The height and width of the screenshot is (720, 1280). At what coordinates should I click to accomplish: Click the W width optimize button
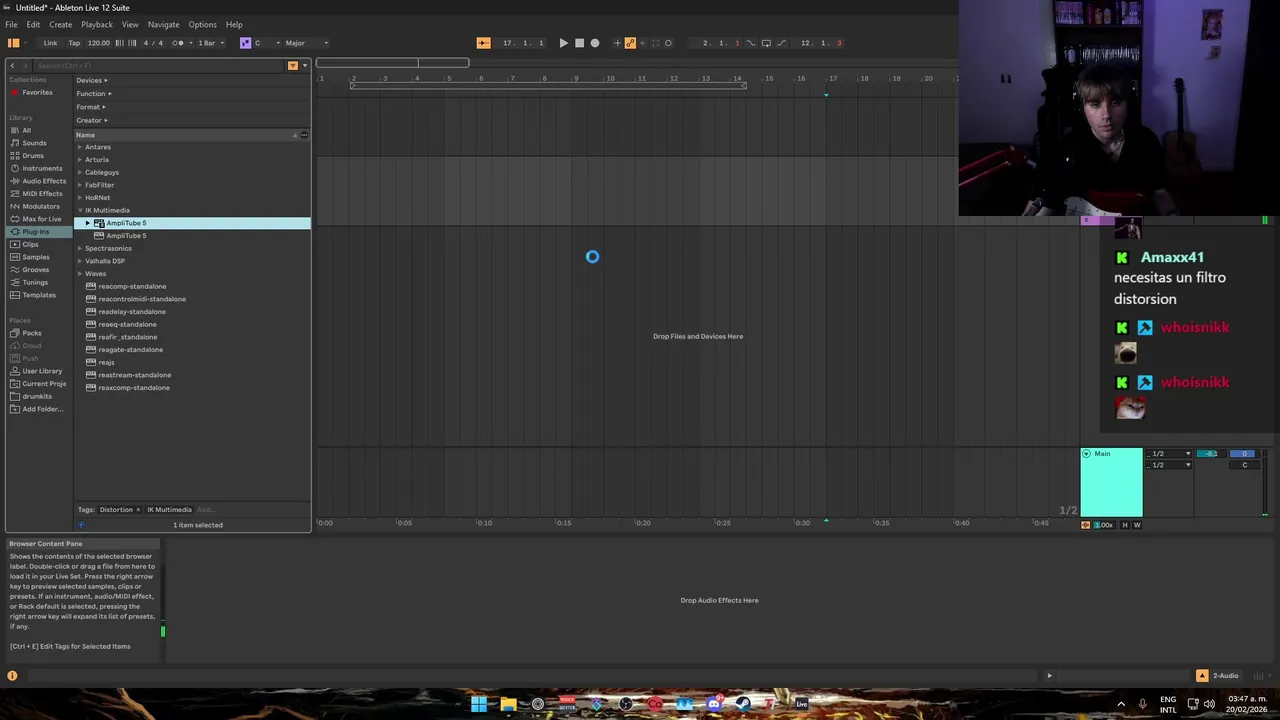point(1137,525)
